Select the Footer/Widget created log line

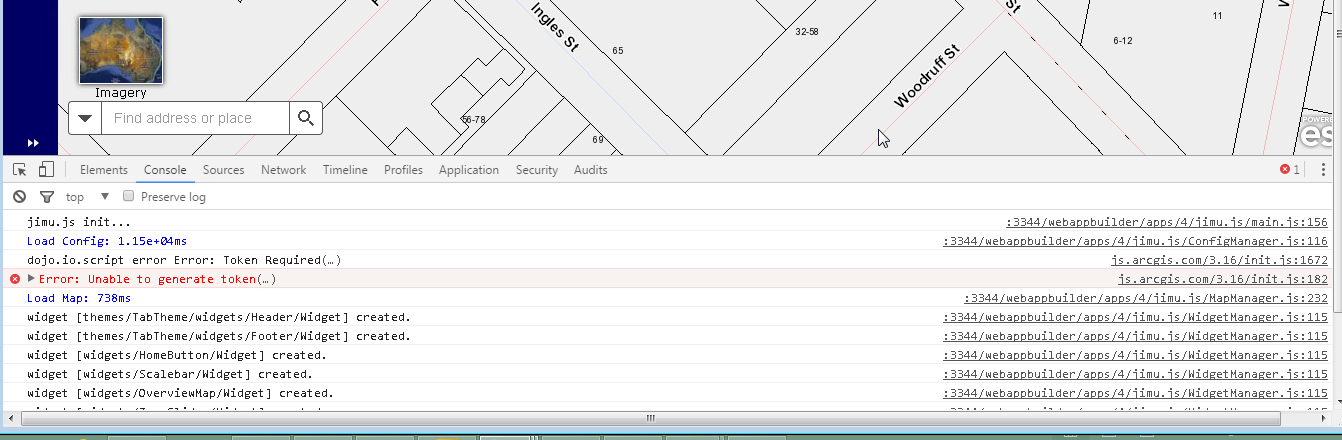(x=219, y=336)
